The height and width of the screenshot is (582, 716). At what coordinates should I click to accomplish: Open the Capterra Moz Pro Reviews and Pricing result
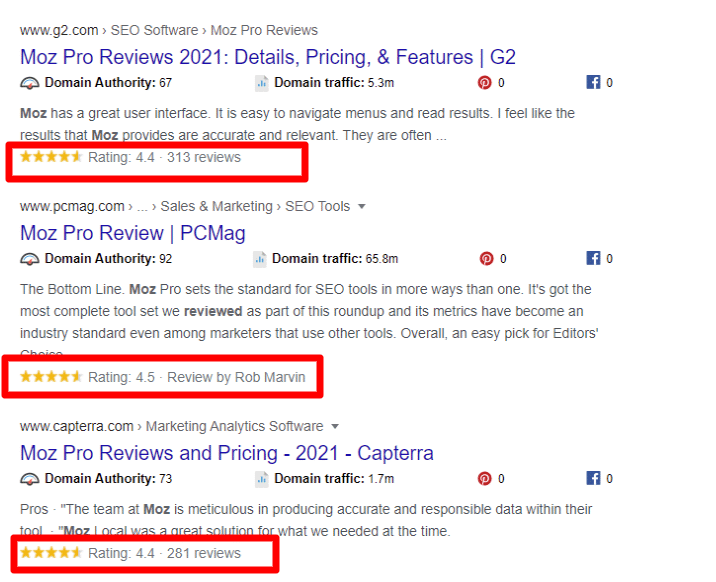point(227,453)
